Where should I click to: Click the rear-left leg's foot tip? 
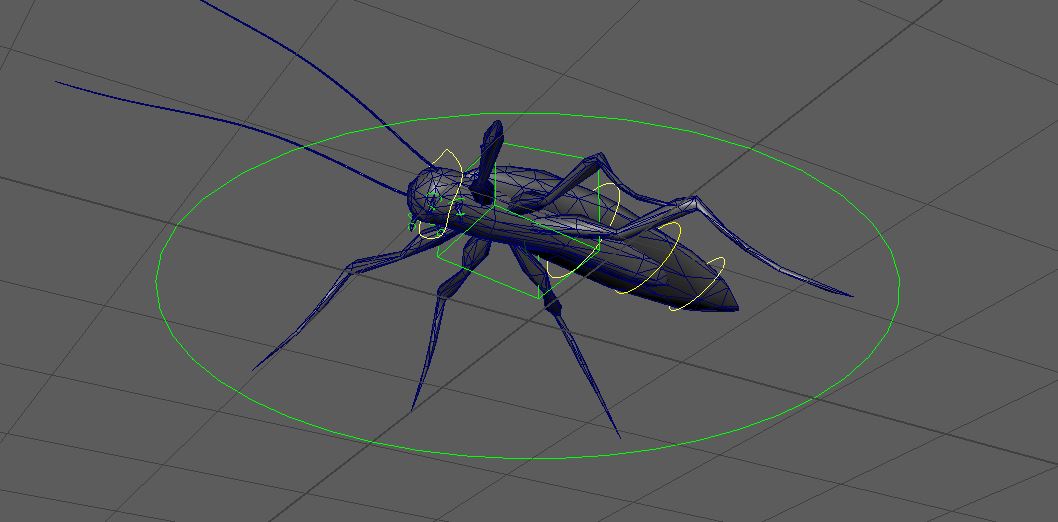click(x=618, y=435)
